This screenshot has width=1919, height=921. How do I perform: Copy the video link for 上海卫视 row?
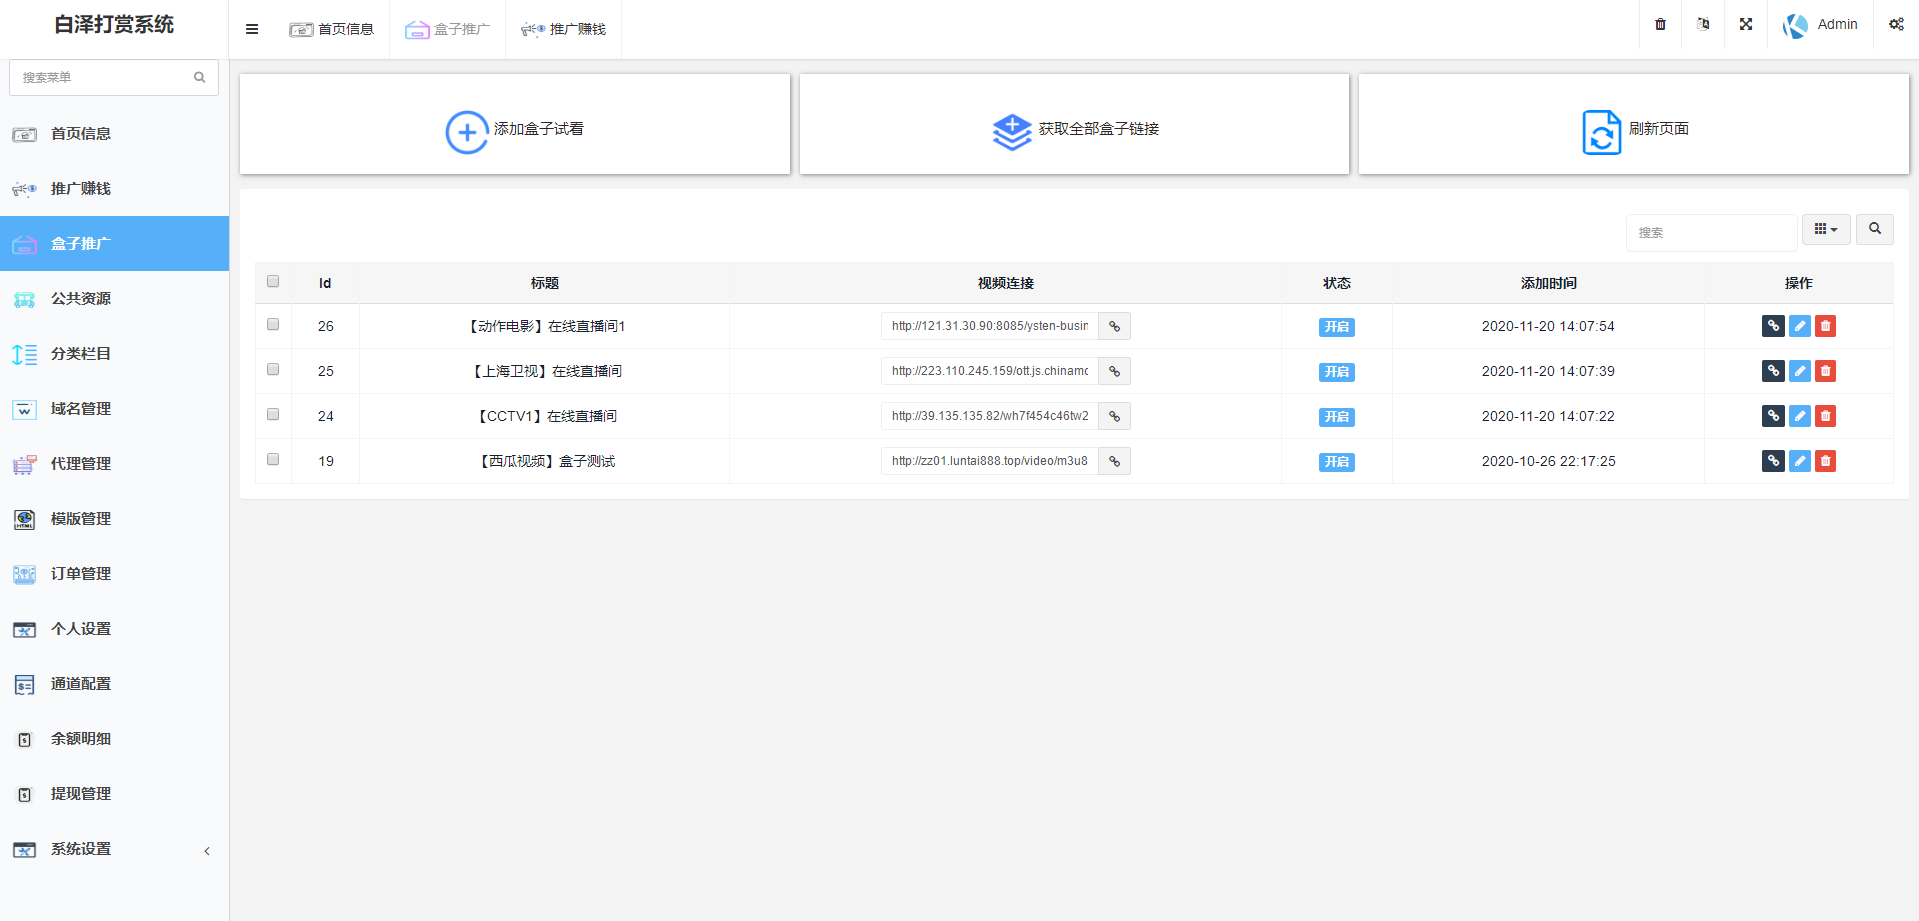pos(1114,371)
